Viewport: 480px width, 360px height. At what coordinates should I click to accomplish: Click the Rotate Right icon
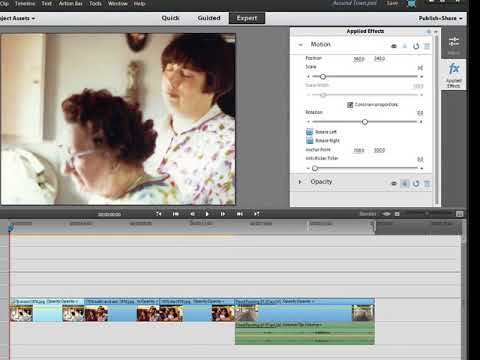tap(310, 140)
